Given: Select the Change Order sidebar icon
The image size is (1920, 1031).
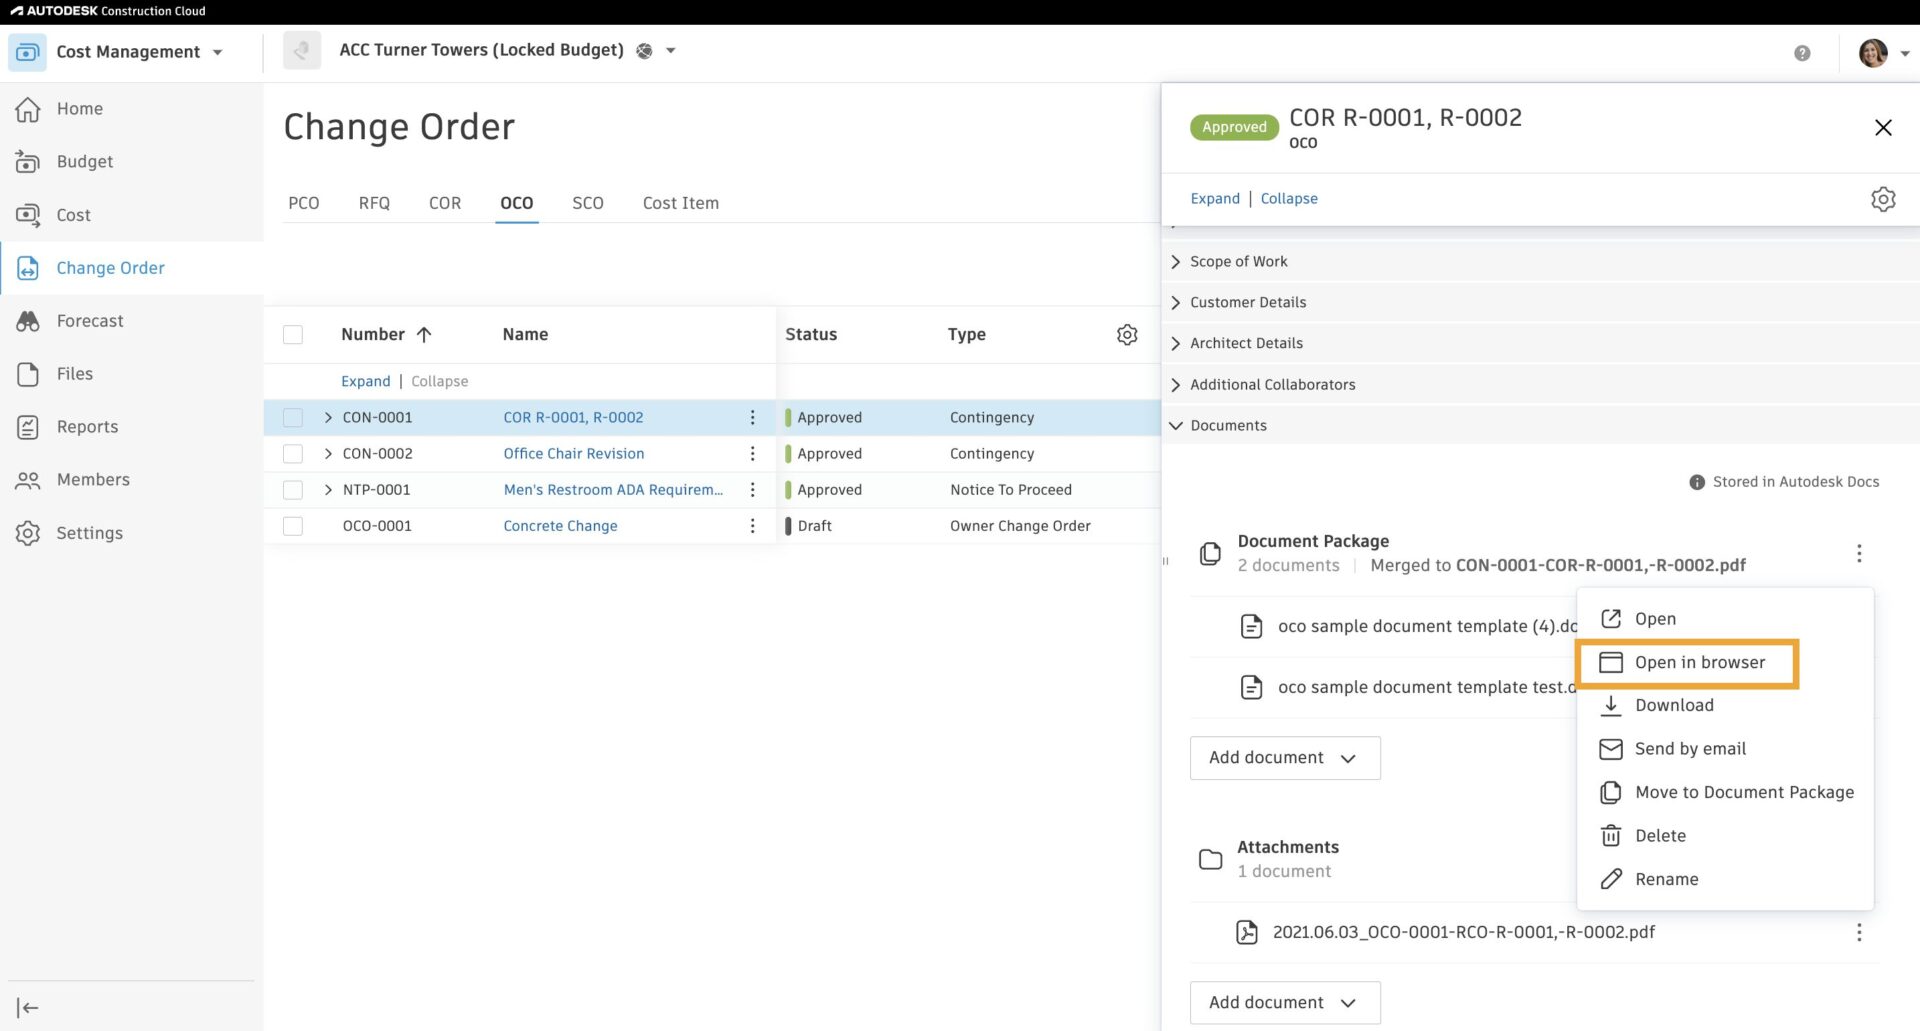Looking at the screenshot, I should [28, 268].
